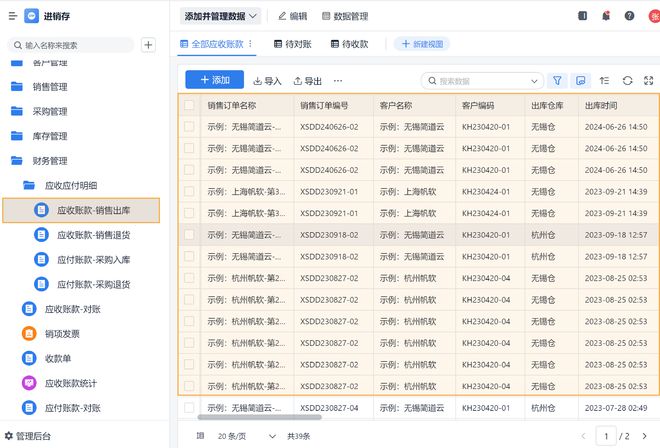Open the help question-mark icon
This screenshot has height=448, width=660.
click(629, 16)
